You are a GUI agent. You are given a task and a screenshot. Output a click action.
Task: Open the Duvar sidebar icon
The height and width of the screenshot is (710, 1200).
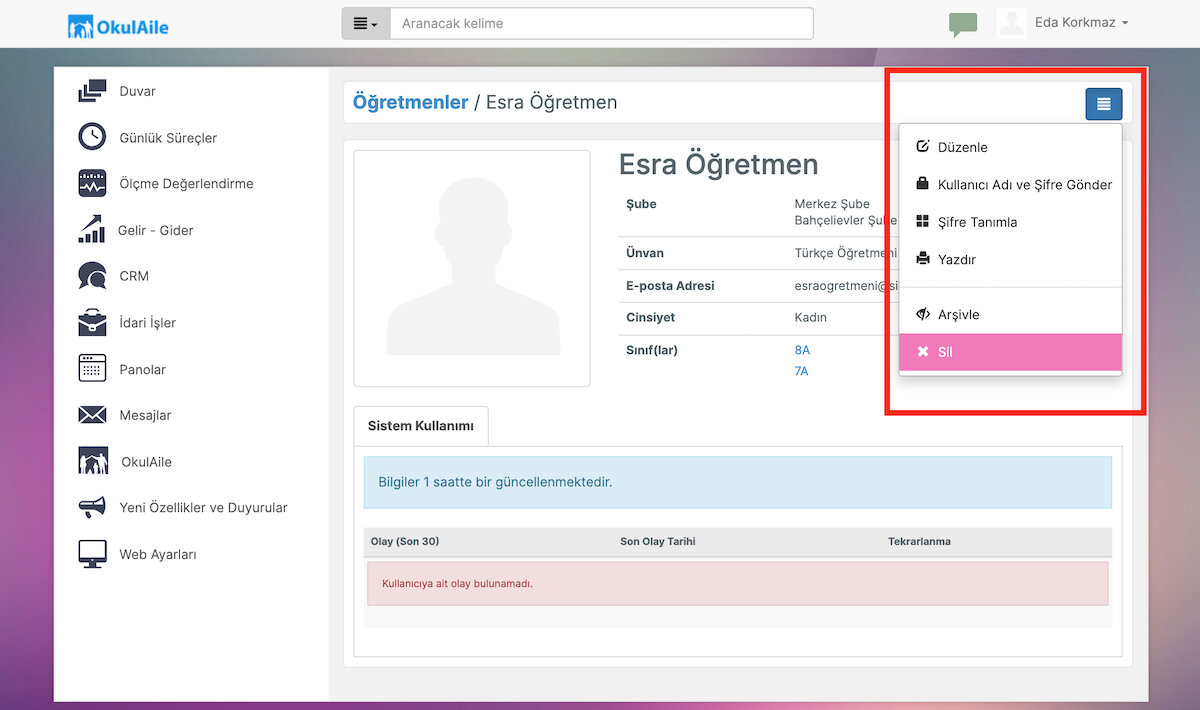click(92, 91)
